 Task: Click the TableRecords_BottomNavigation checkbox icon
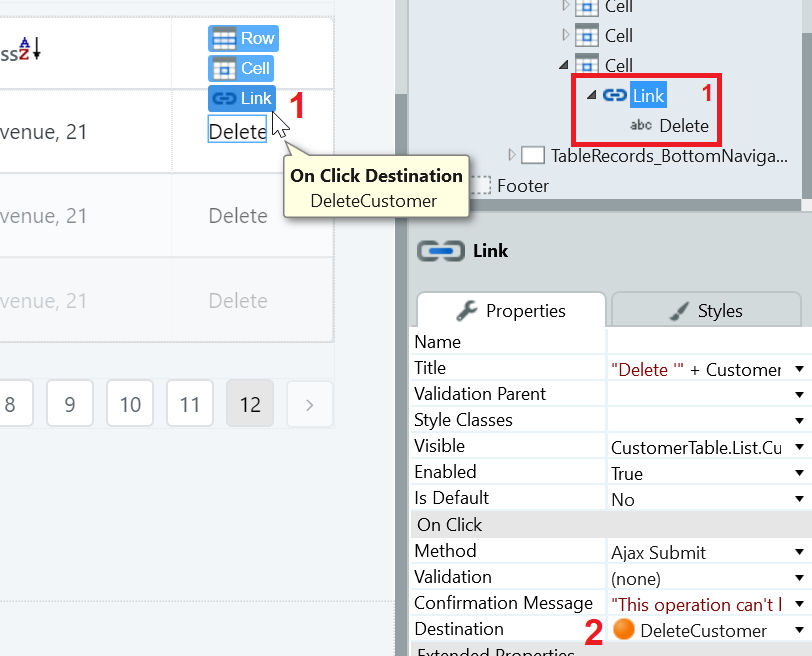532,155
